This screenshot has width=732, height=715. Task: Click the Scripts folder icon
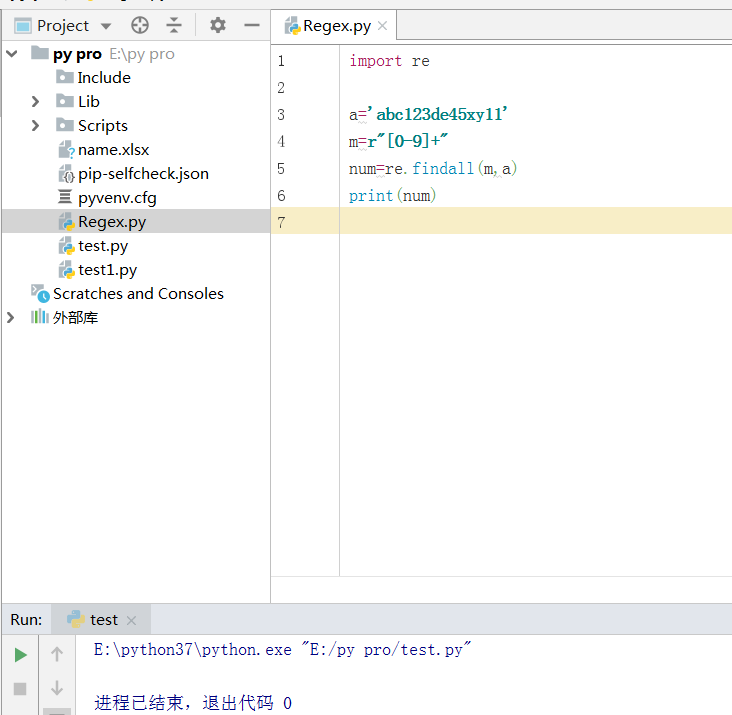[x=65, y=125]
